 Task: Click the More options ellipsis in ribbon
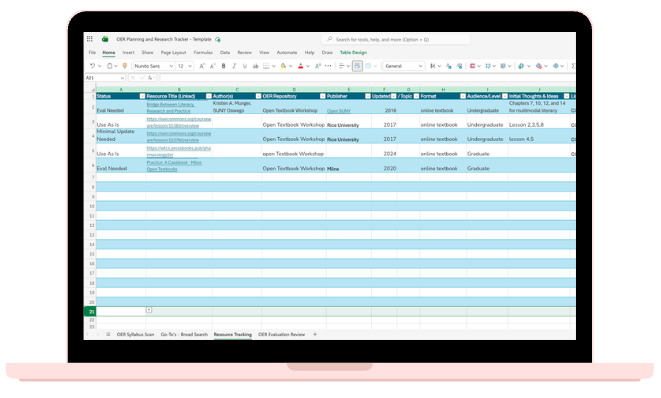coord(328,65)
